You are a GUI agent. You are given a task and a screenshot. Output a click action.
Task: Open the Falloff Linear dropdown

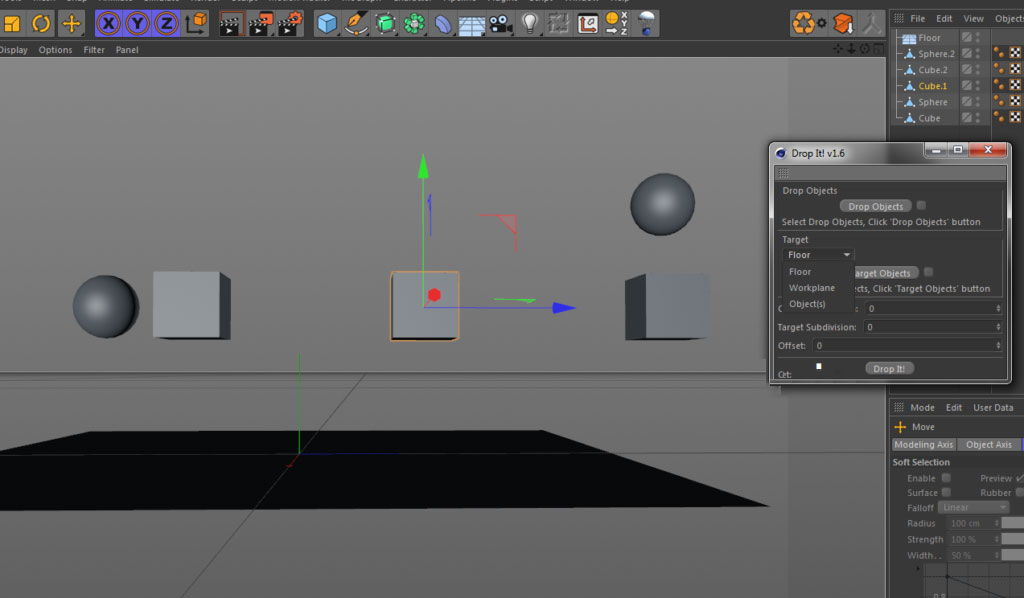[973, 507]
